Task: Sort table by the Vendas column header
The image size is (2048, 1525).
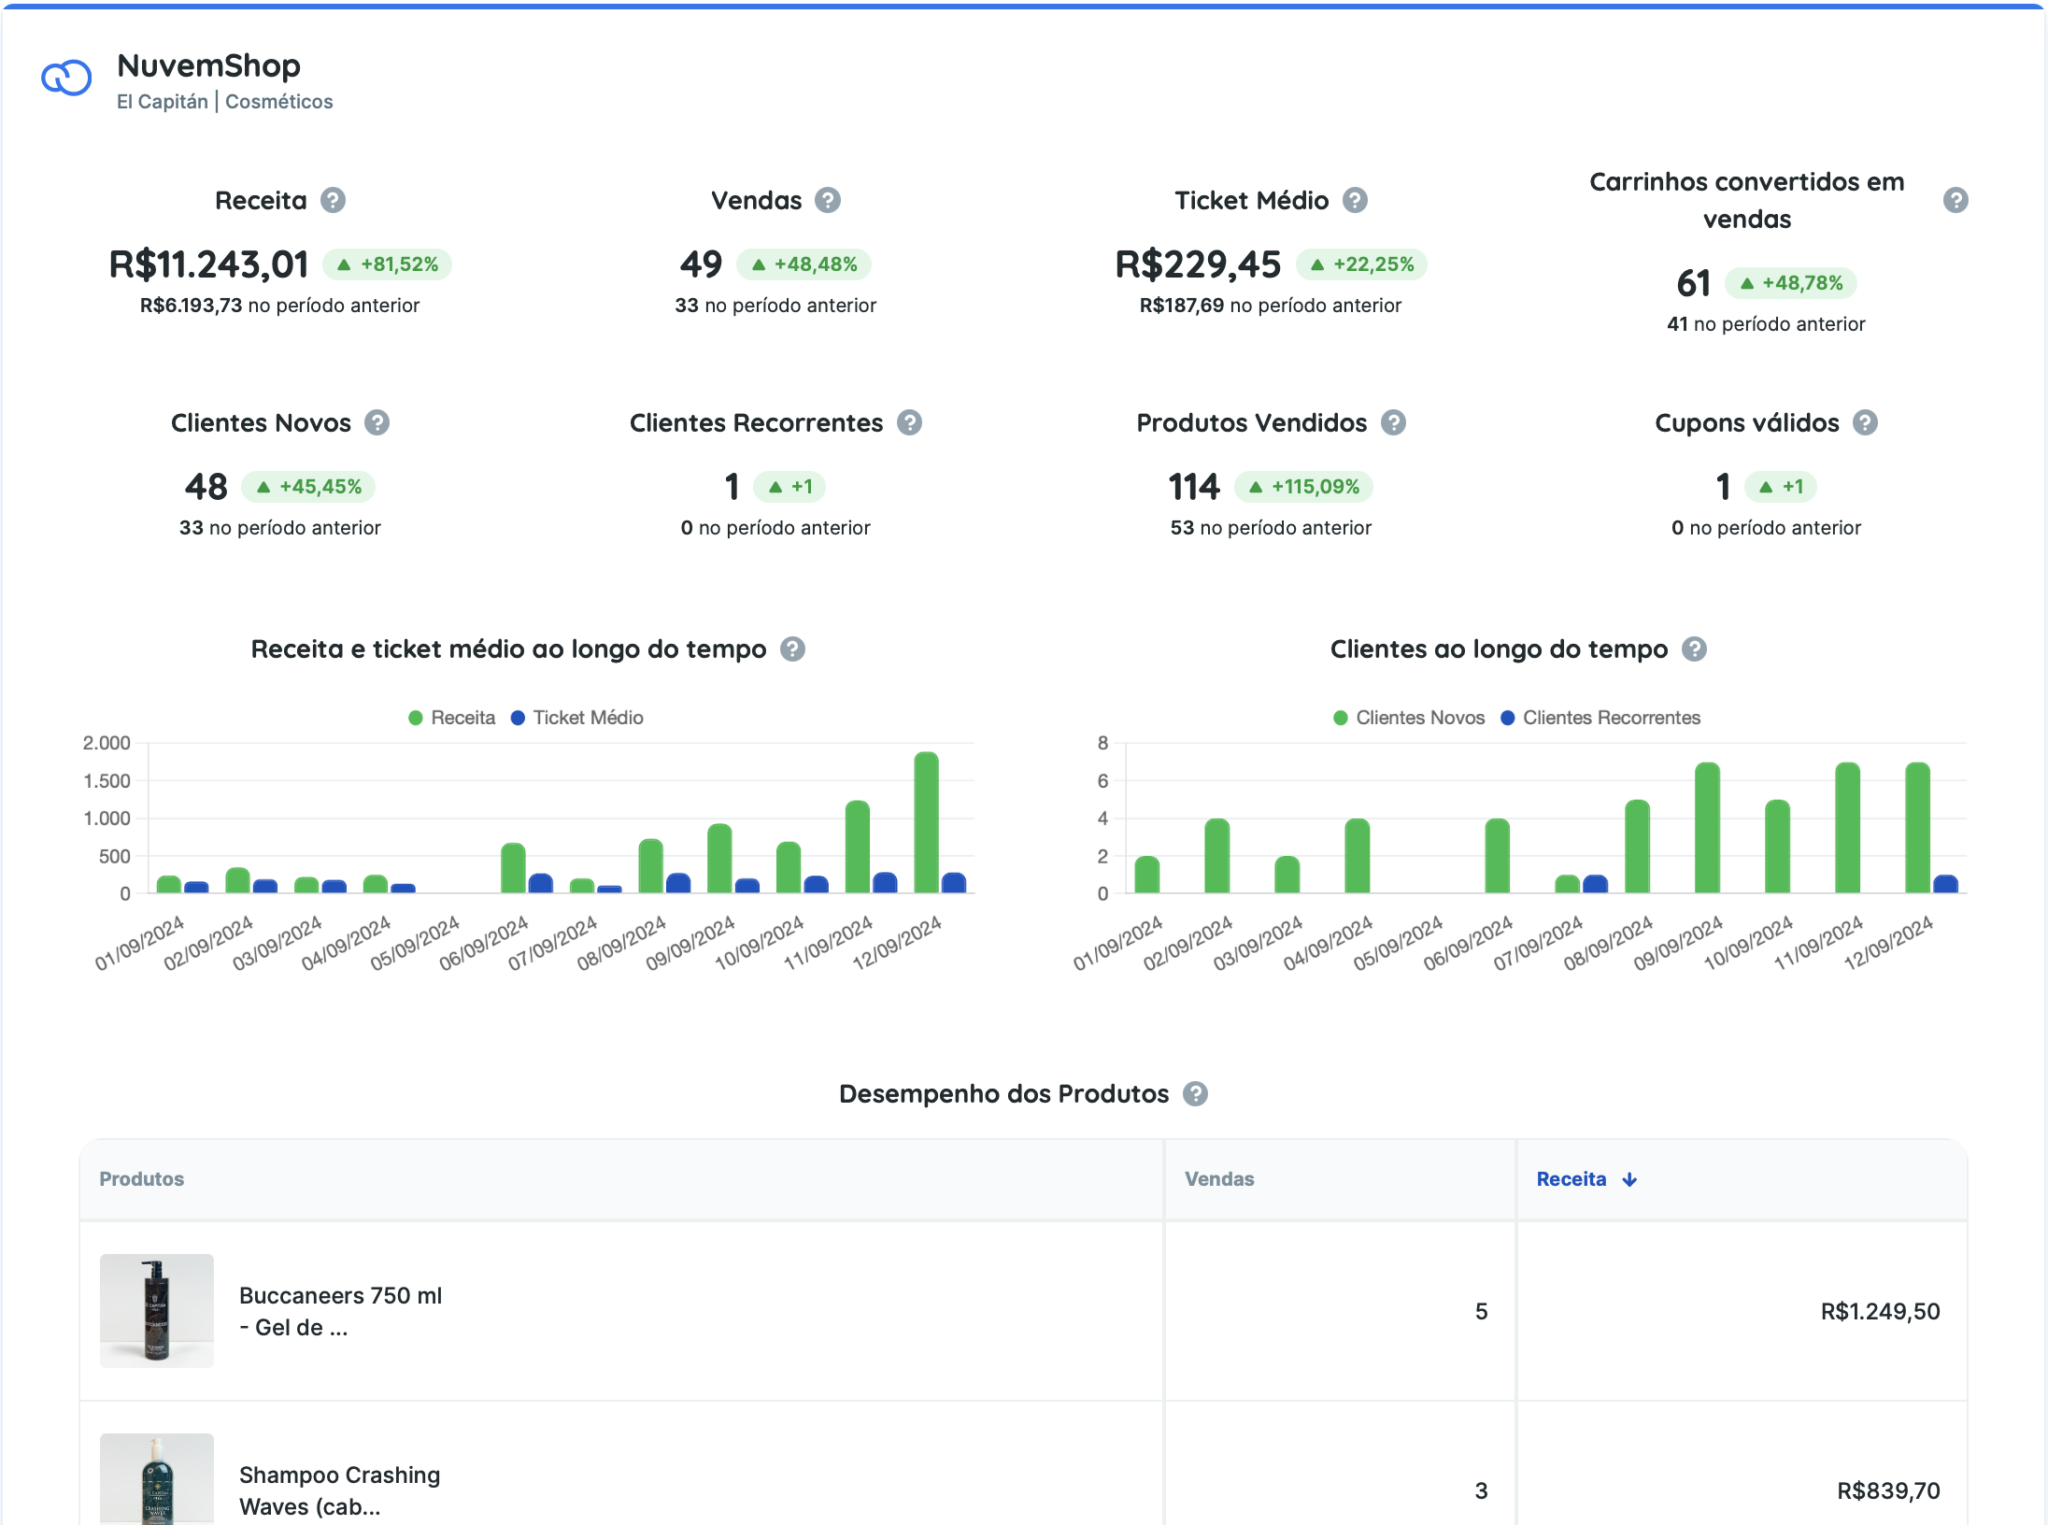Action: click(1219, 1179)
